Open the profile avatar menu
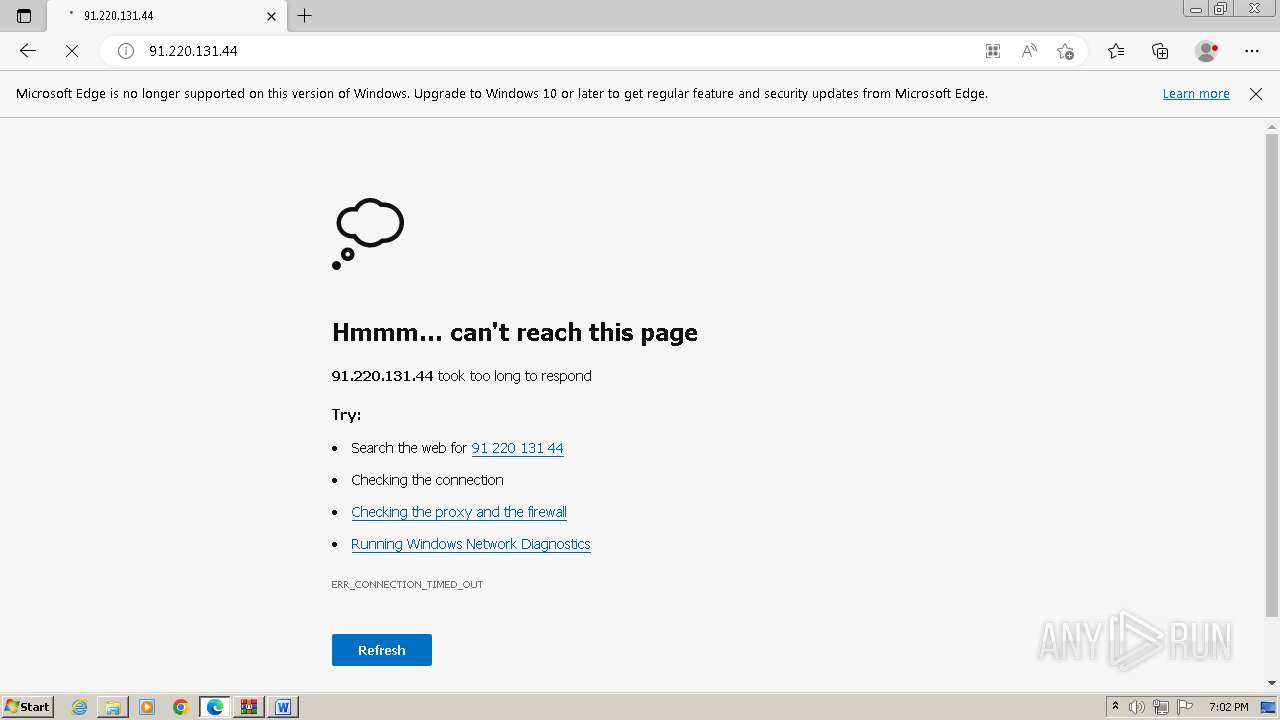 (1206, 51)
